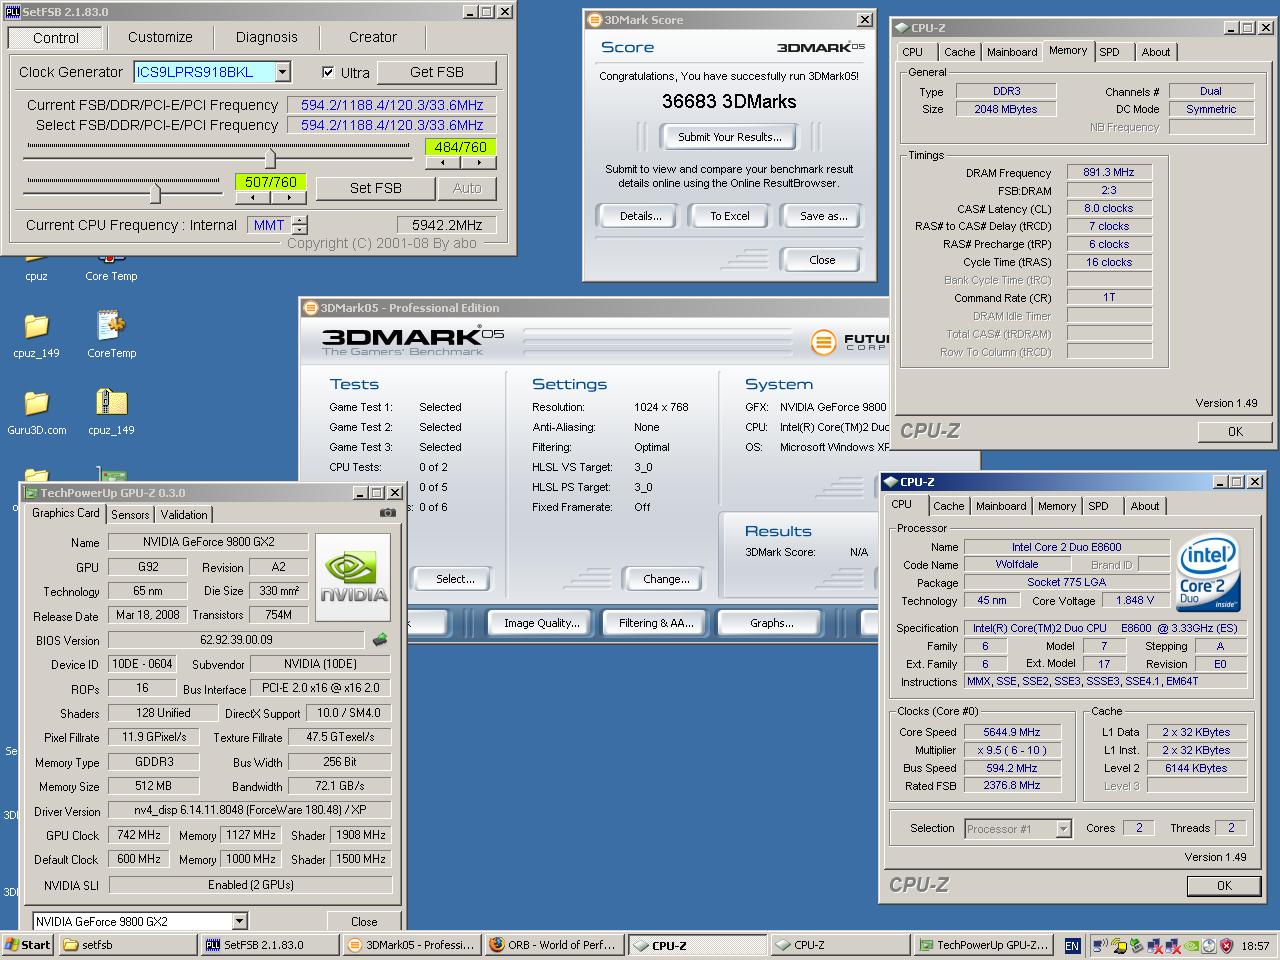Switch to setfsb folder in taskbar
This screenshot has width=1280, height=960.
[128, 944]
